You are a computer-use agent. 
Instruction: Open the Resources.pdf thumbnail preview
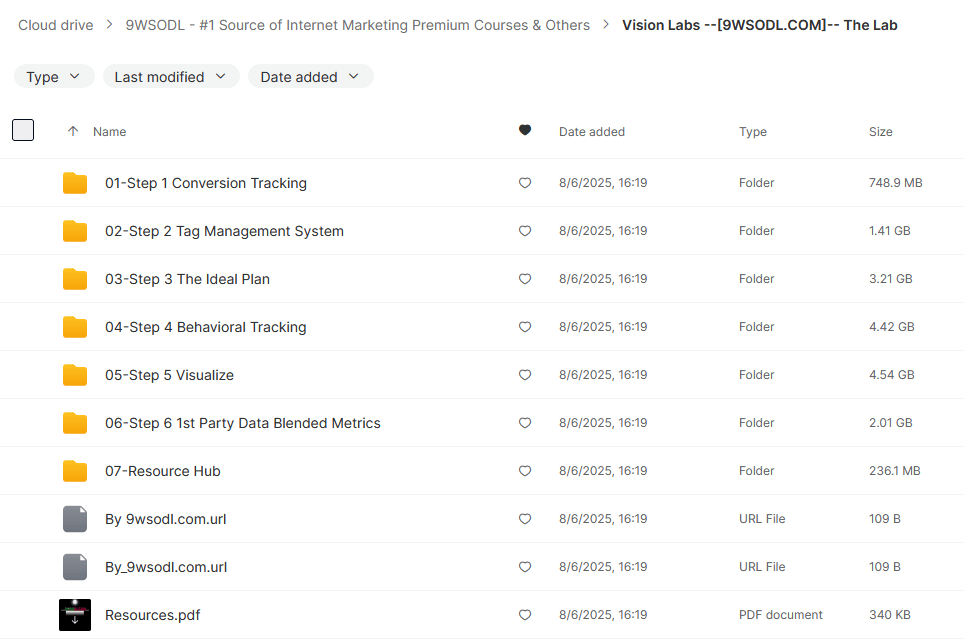75,615
